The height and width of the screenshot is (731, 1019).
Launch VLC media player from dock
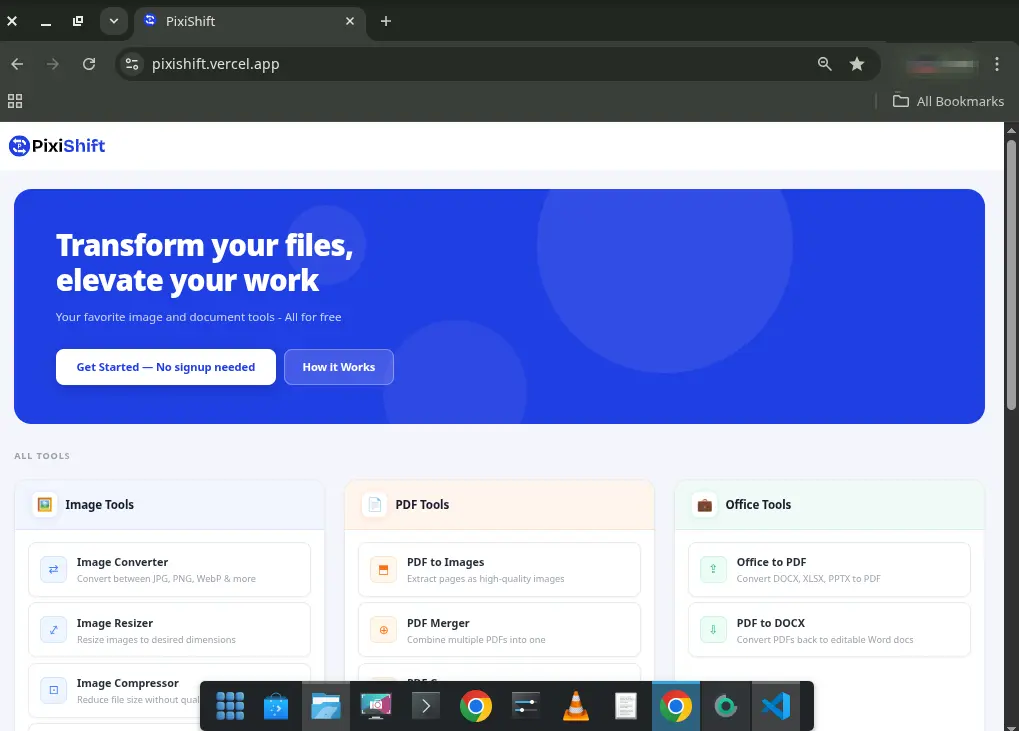pos(575,706)
